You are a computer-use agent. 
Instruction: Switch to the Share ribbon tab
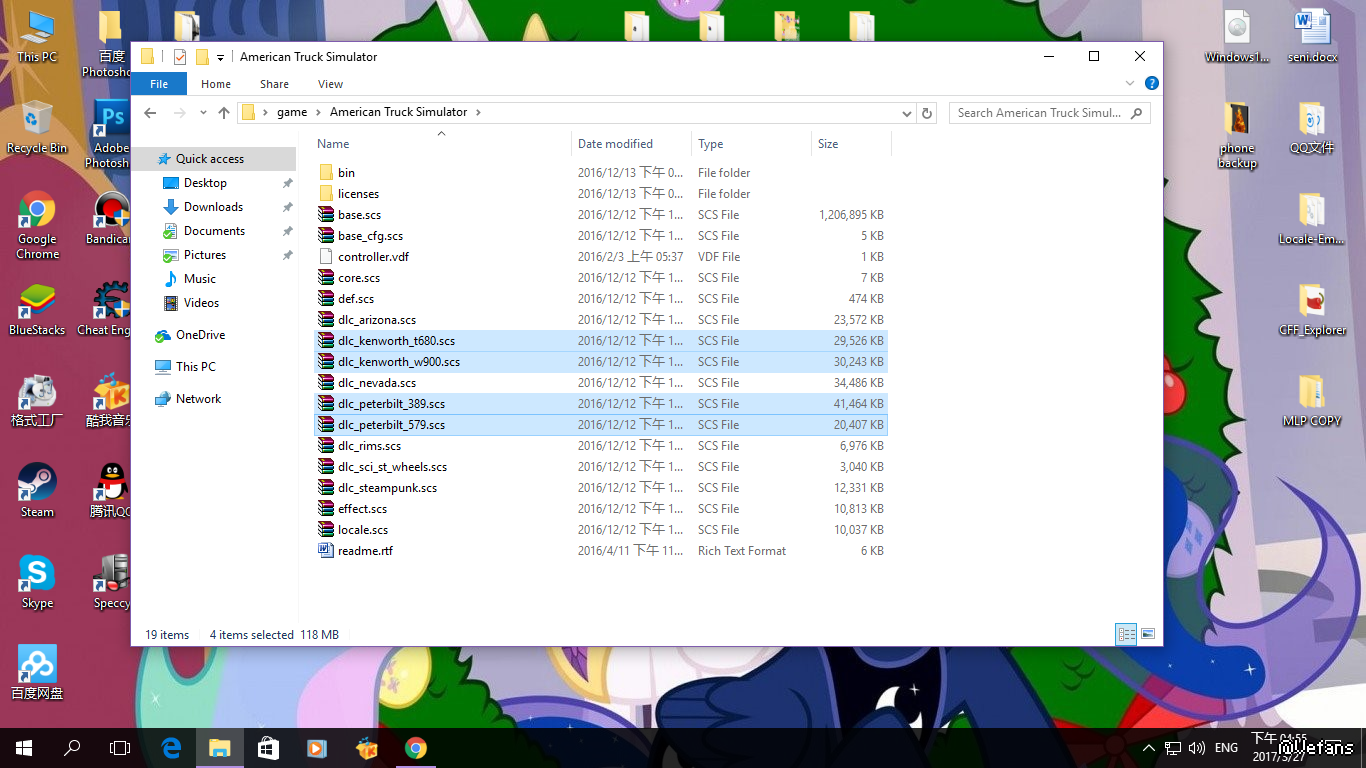click(x=274, y=84)
